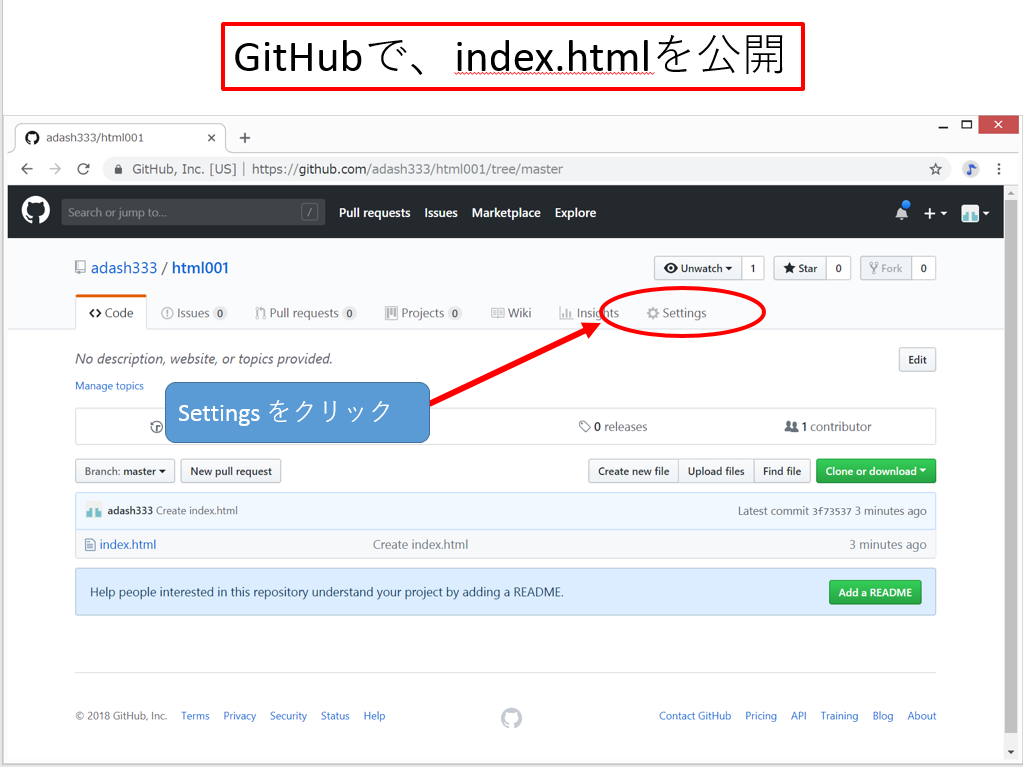The height and width of the screenshot is (767, 1023).
Task: Open the Issues repository tab
Action: (193, 313)
